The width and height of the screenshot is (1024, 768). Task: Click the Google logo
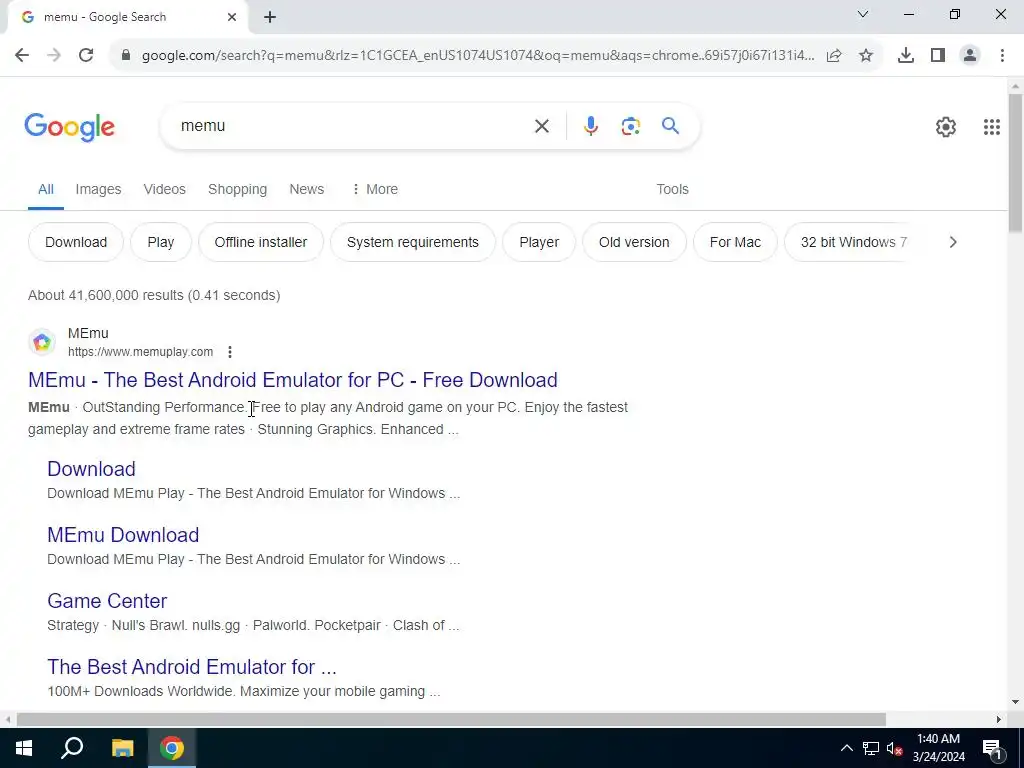69,127
